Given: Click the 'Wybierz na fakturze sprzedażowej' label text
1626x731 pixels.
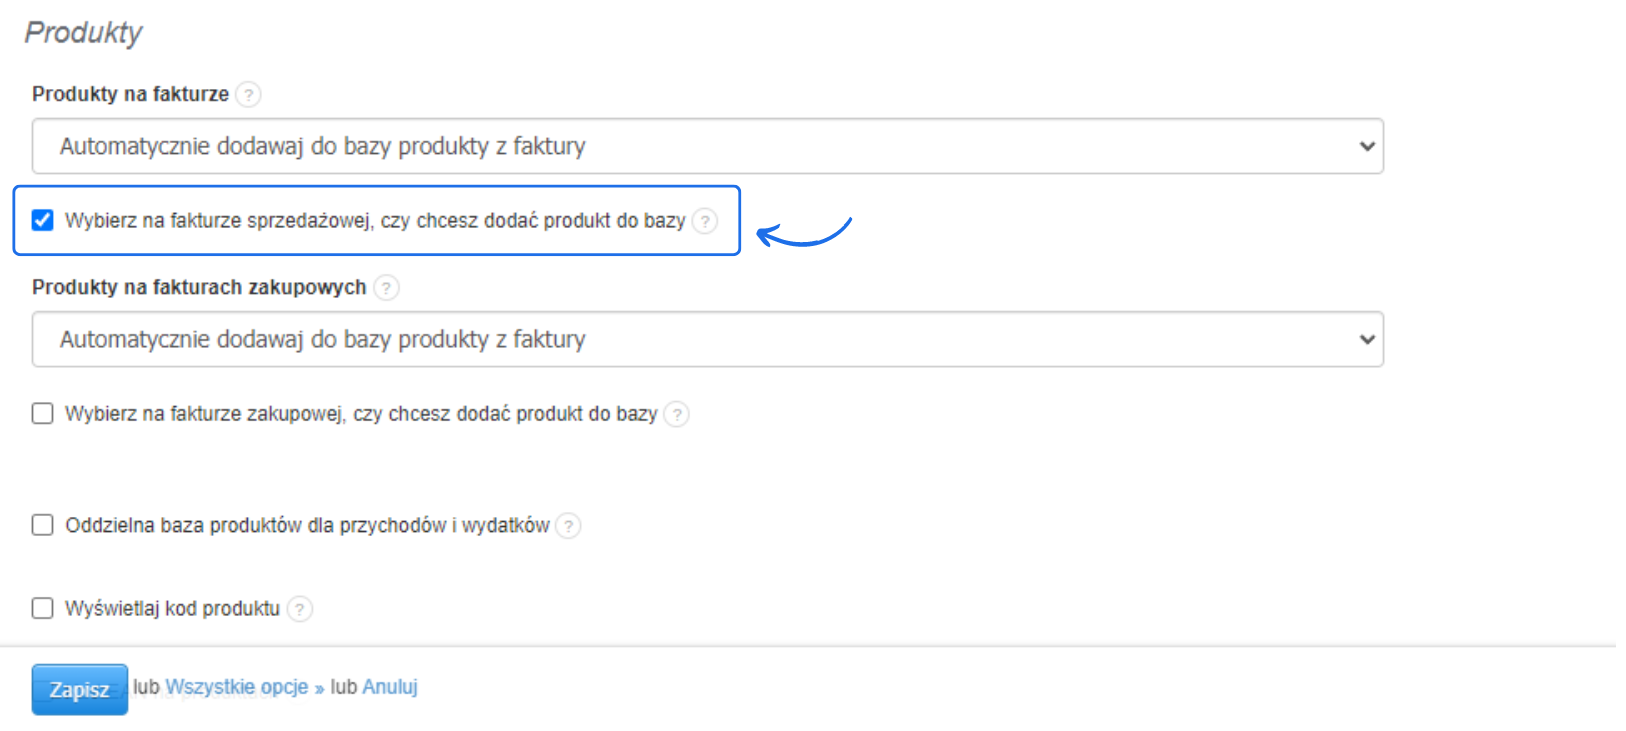Looking at the screenshot, I should (x=375, y=221).
